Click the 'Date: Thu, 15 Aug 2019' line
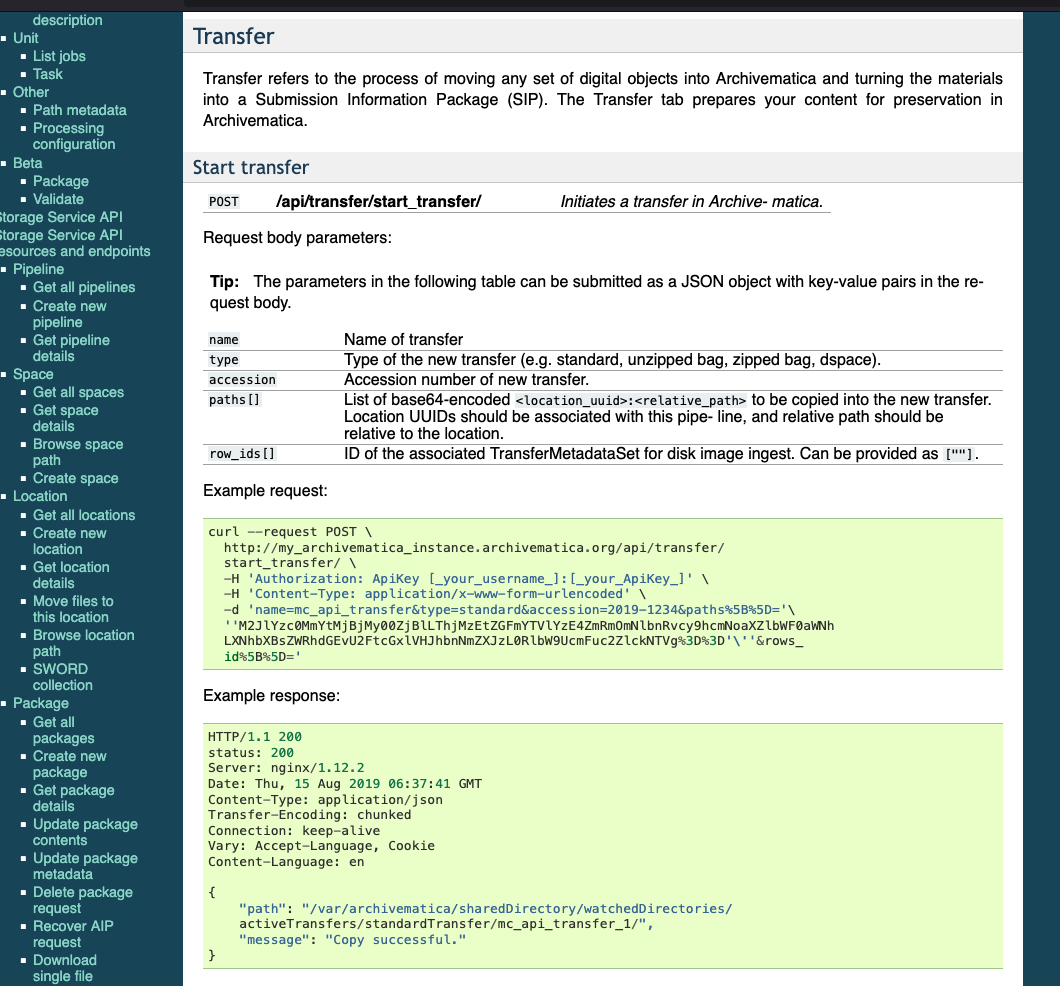The image size is (1060, 986). point(345,784)
